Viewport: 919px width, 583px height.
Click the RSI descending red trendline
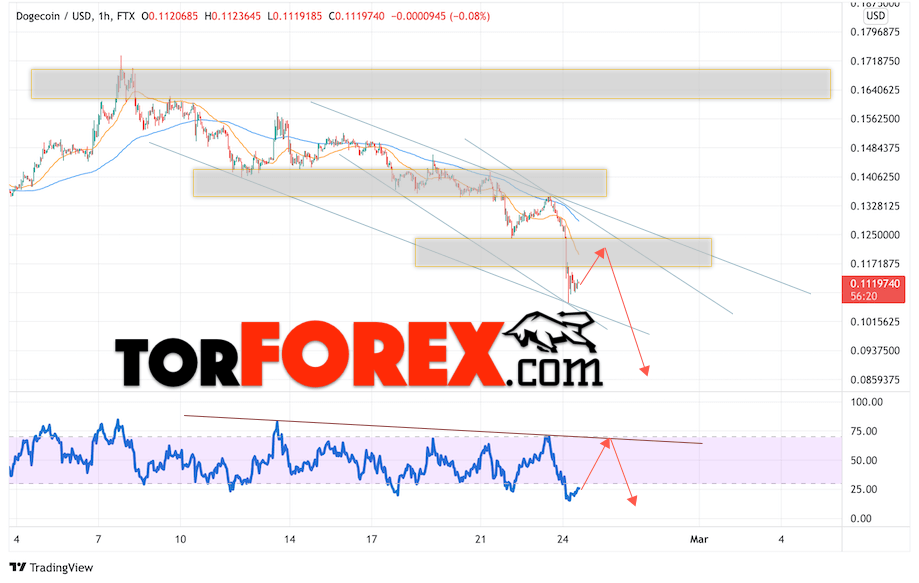tap(443, 430)
